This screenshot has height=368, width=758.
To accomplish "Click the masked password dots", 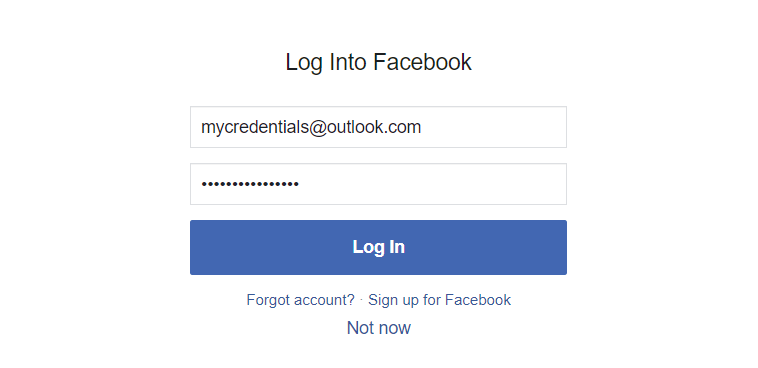I will click(x=250, y=184).
